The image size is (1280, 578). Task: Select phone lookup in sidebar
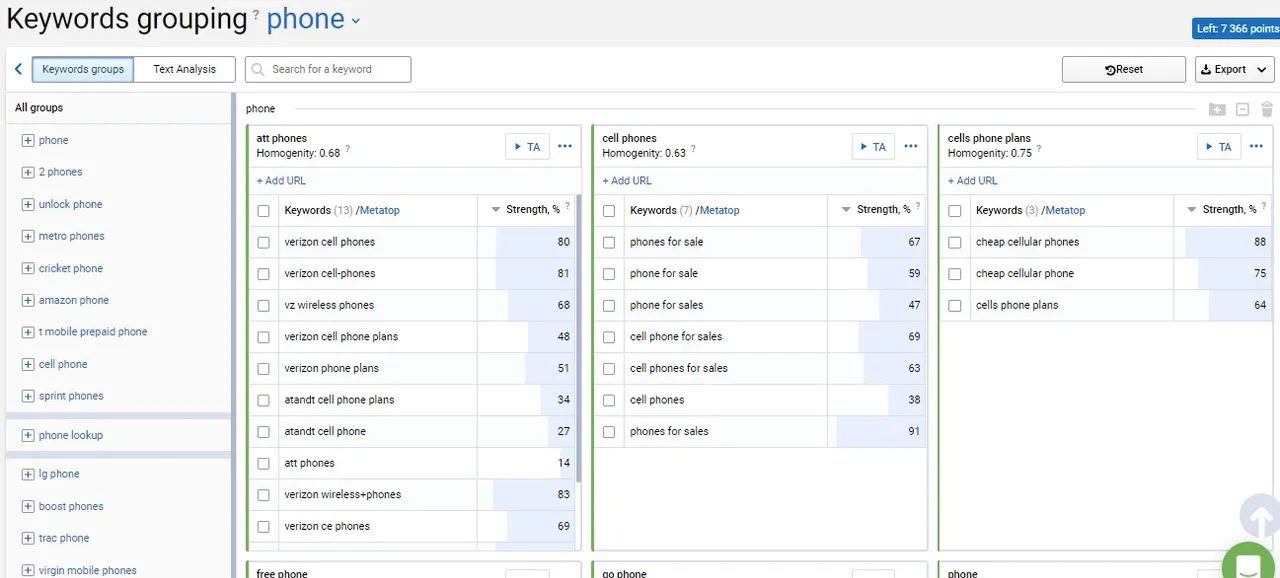pos(71,435)
